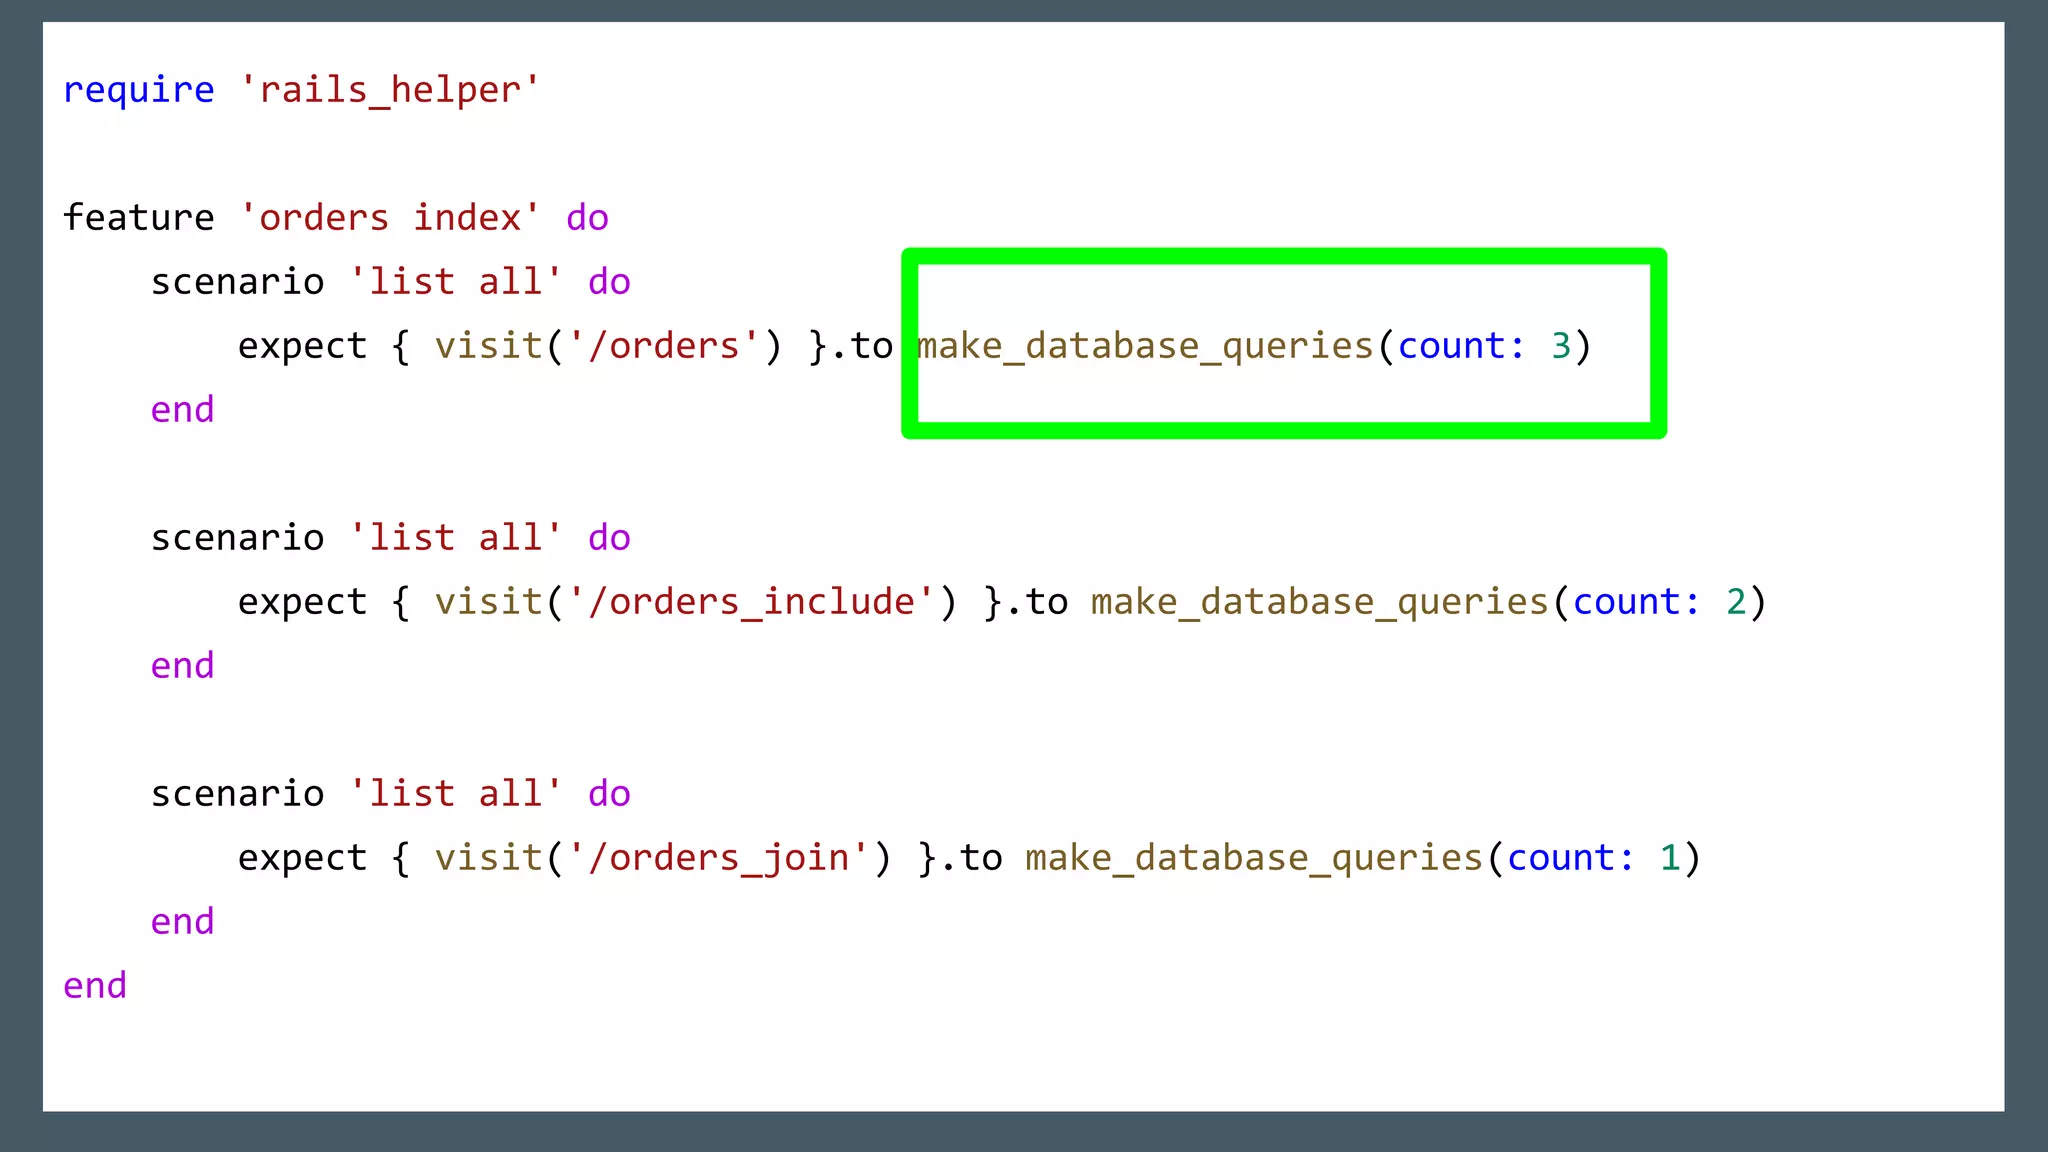Click expect on the orders_join line
This screenshot has width=2048, height=1152.
coord(302,858)
